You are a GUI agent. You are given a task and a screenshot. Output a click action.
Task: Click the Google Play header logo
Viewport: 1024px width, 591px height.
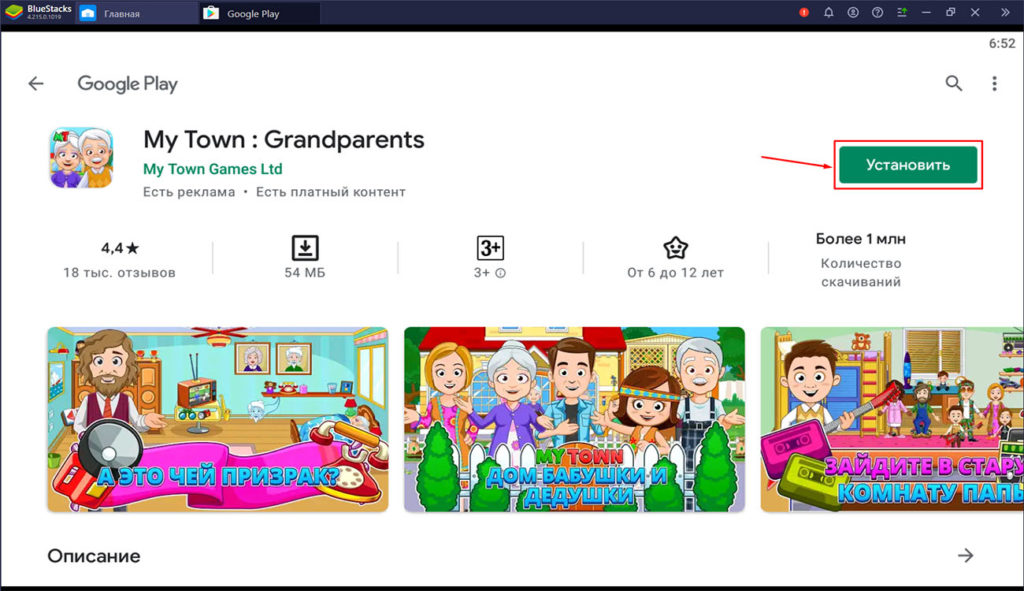[x=127, y=84]
